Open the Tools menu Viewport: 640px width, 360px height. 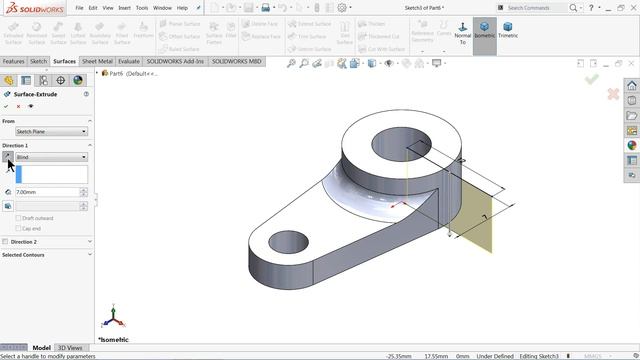[142, 8]
